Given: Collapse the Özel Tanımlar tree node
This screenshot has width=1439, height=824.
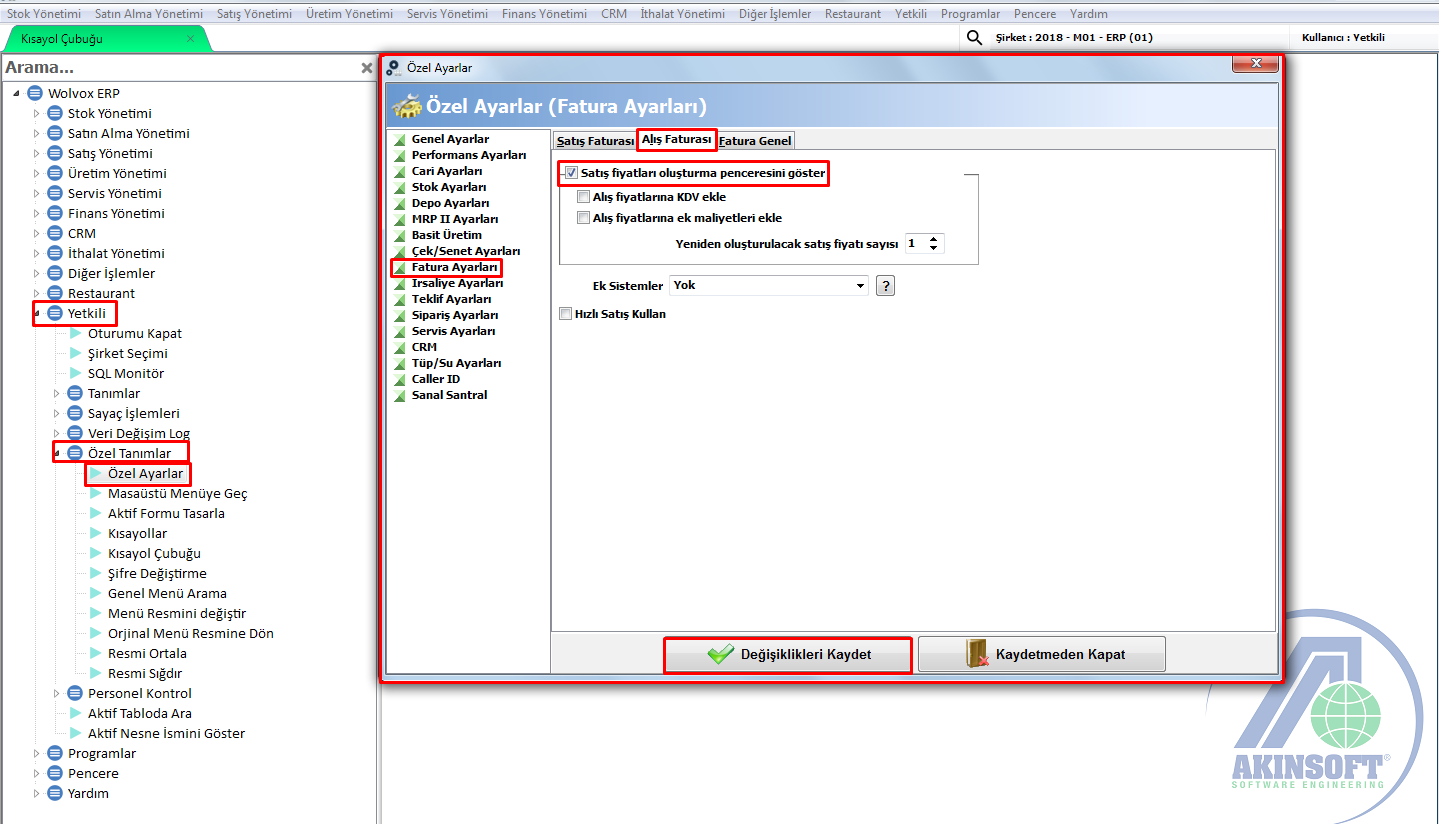Looking at the screenshot, I should [x=57, y=453].
